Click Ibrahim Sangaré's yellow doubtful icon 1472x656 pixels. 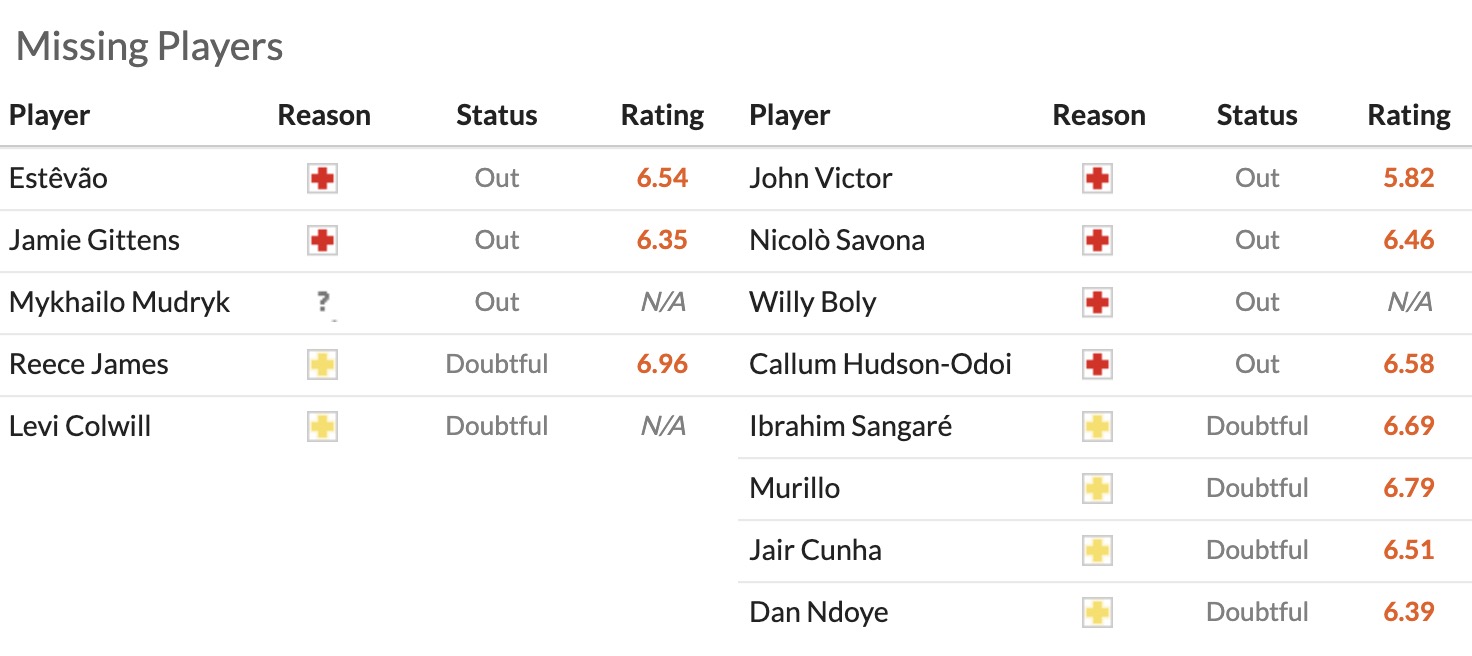1098,427
